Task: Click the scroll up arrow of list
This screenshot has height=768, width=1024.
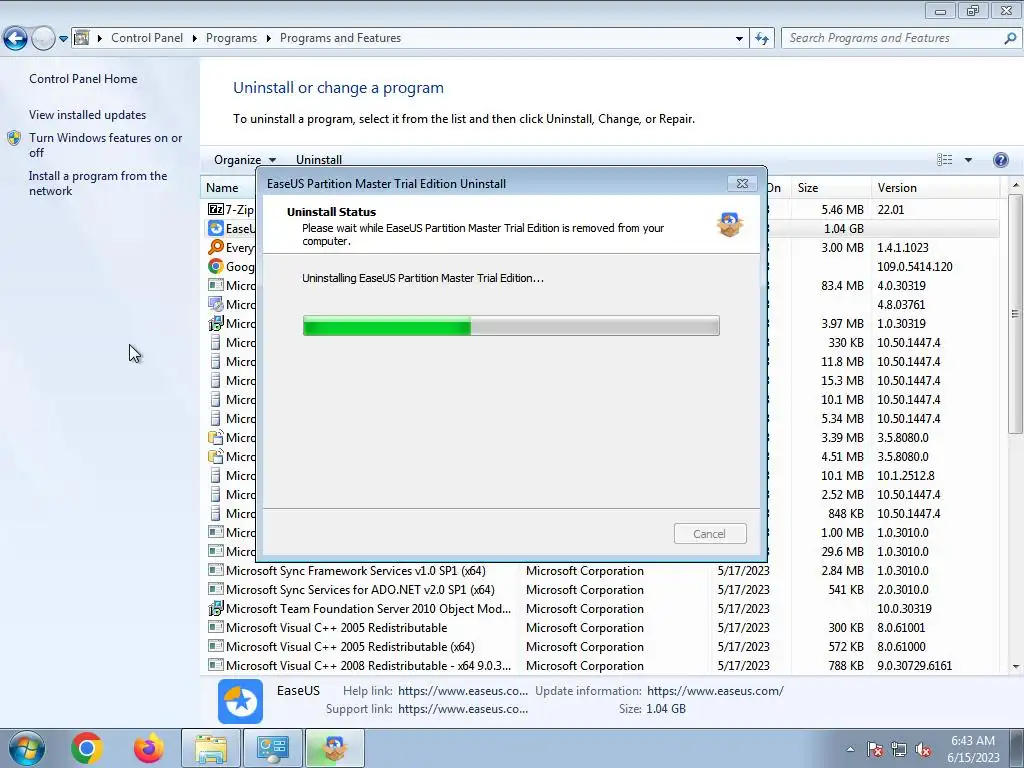Action: pyautogui.click(x=1015, y=186)
